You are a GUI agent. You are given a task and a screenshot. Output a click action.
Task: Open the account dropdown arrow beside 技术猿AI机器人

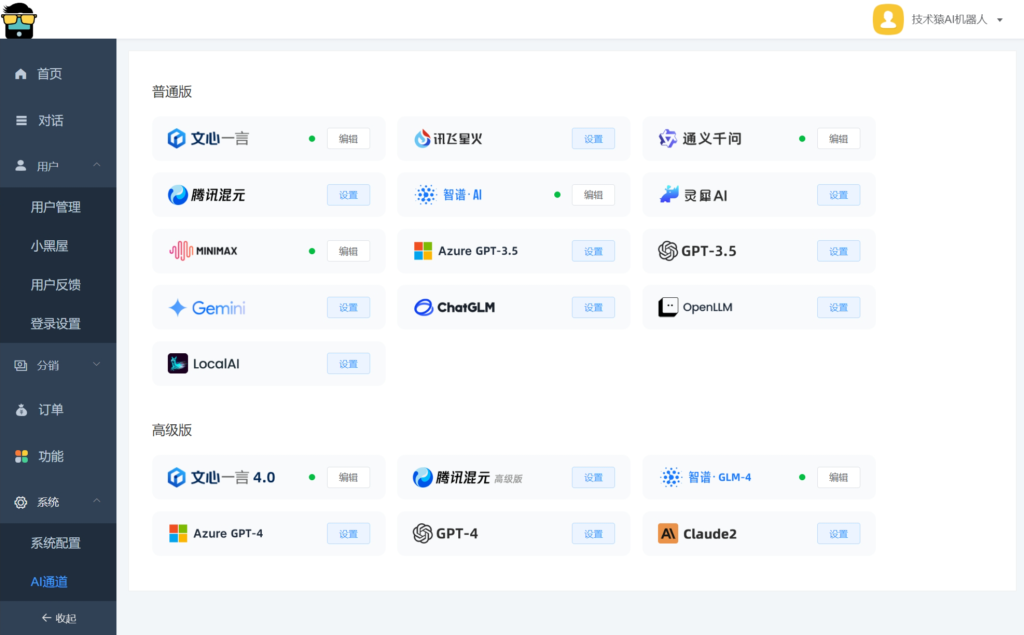[999, 20]
